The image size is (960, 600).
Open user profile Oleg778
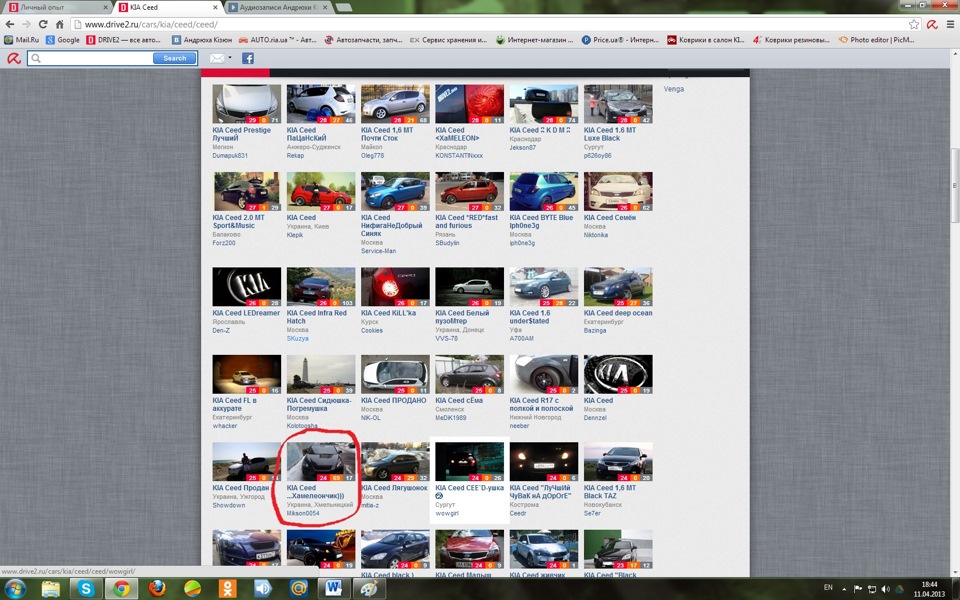372,156
